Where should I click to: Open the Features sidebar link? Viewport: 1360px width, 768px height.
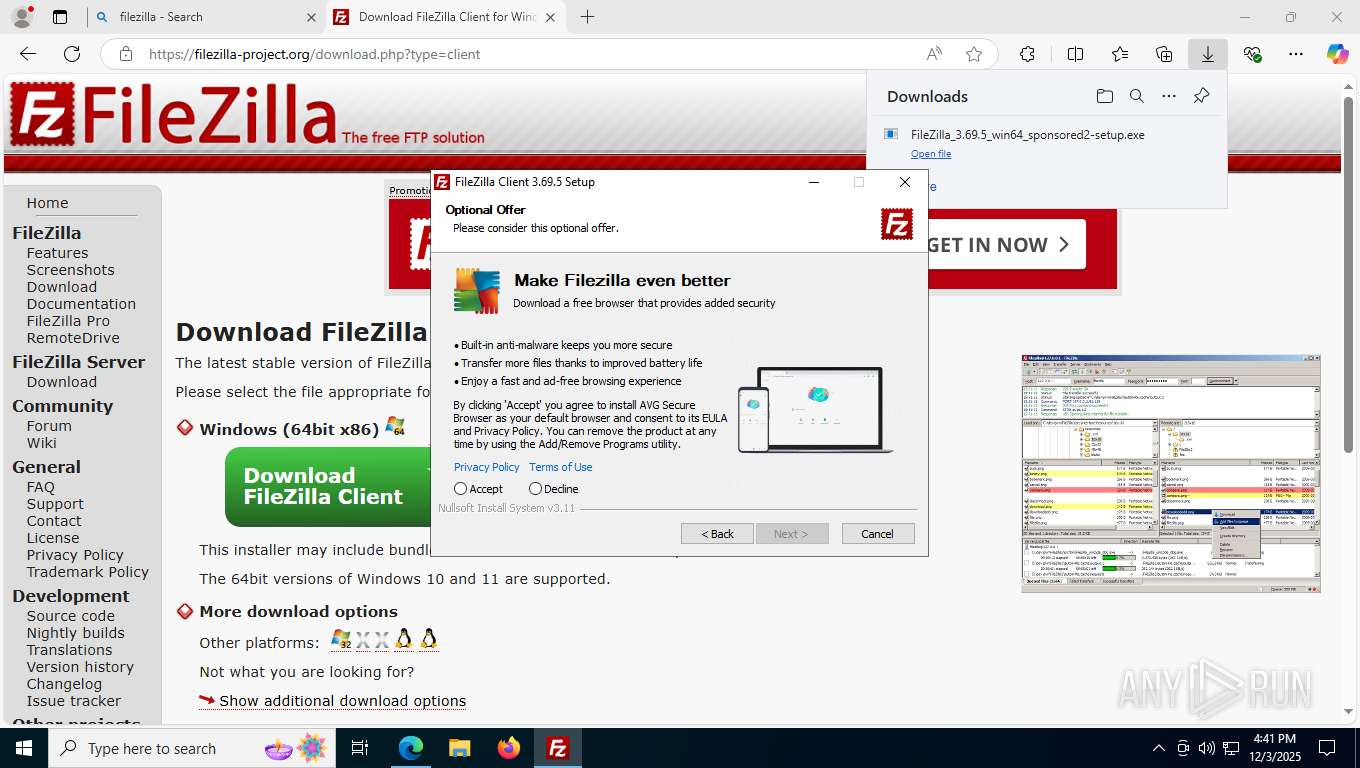click(x=57, y=253)
